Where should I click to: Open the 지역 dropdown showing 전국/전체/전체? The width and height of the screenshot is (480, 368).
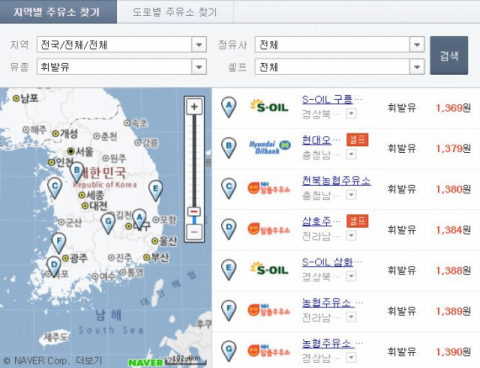pos(122,44)
